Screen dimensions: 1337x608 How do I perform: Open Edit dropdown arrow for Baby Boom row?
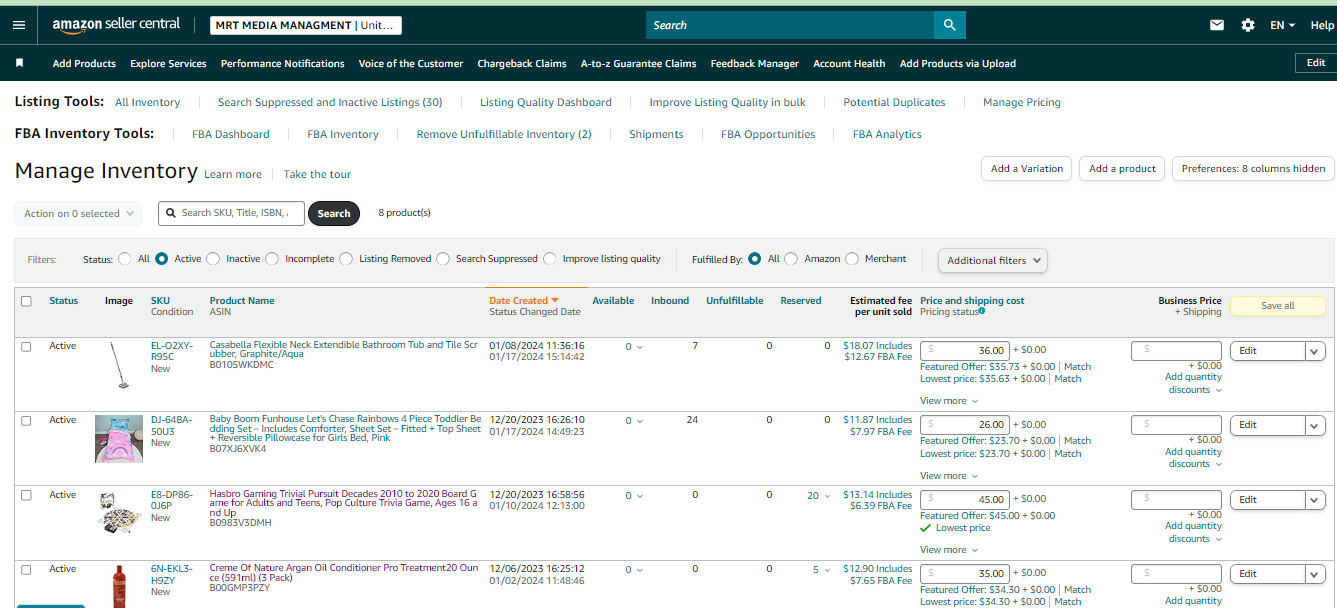coord(1315,425)
